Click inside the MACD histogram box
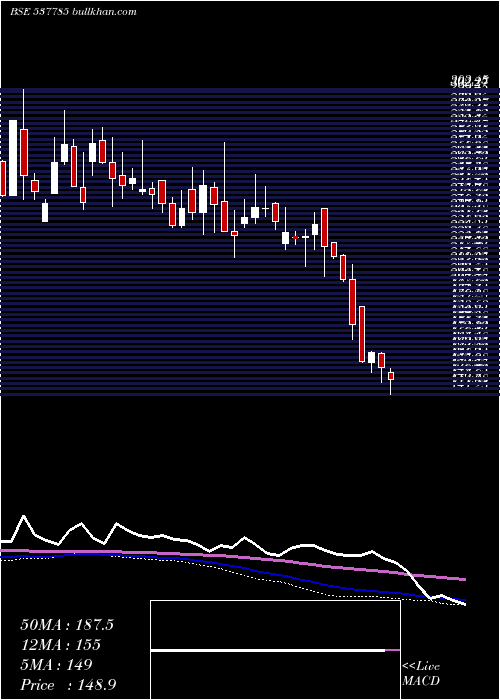500x700 pixels. 275,650
